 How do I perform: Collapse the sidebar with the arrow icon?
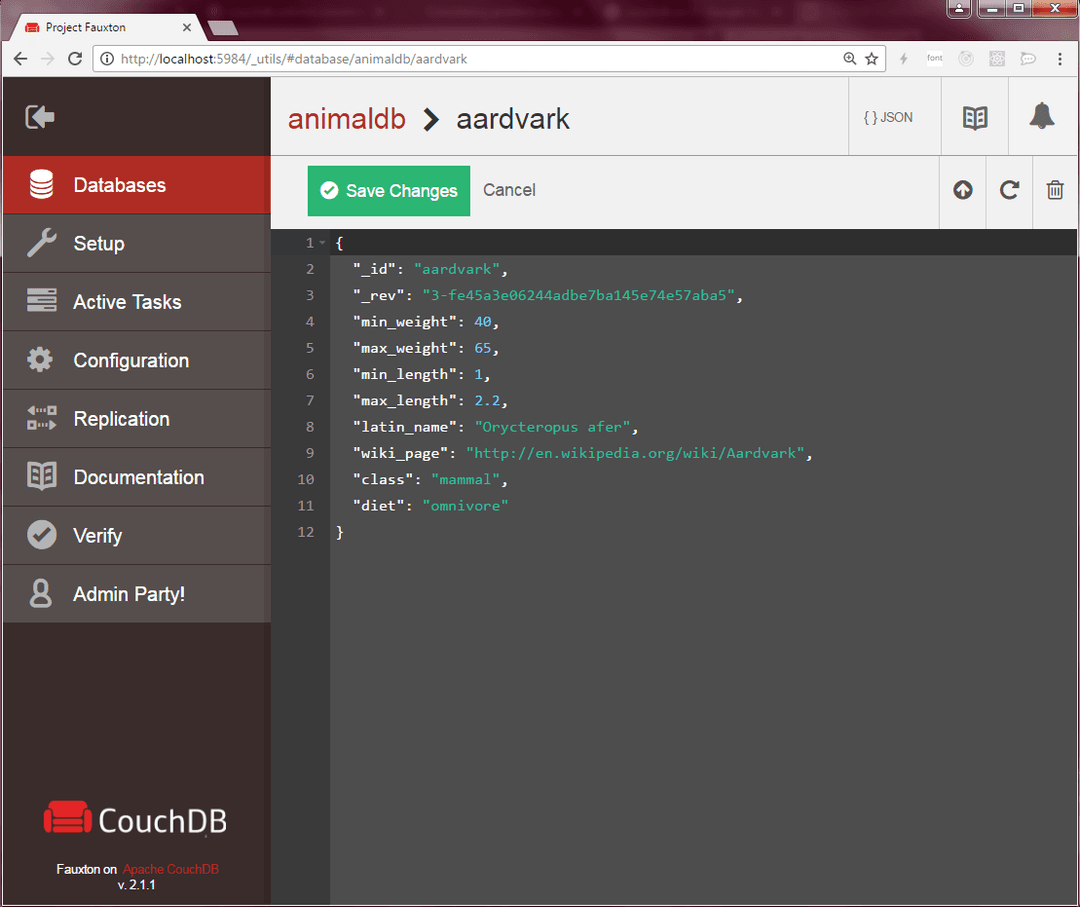pos(40,116)
